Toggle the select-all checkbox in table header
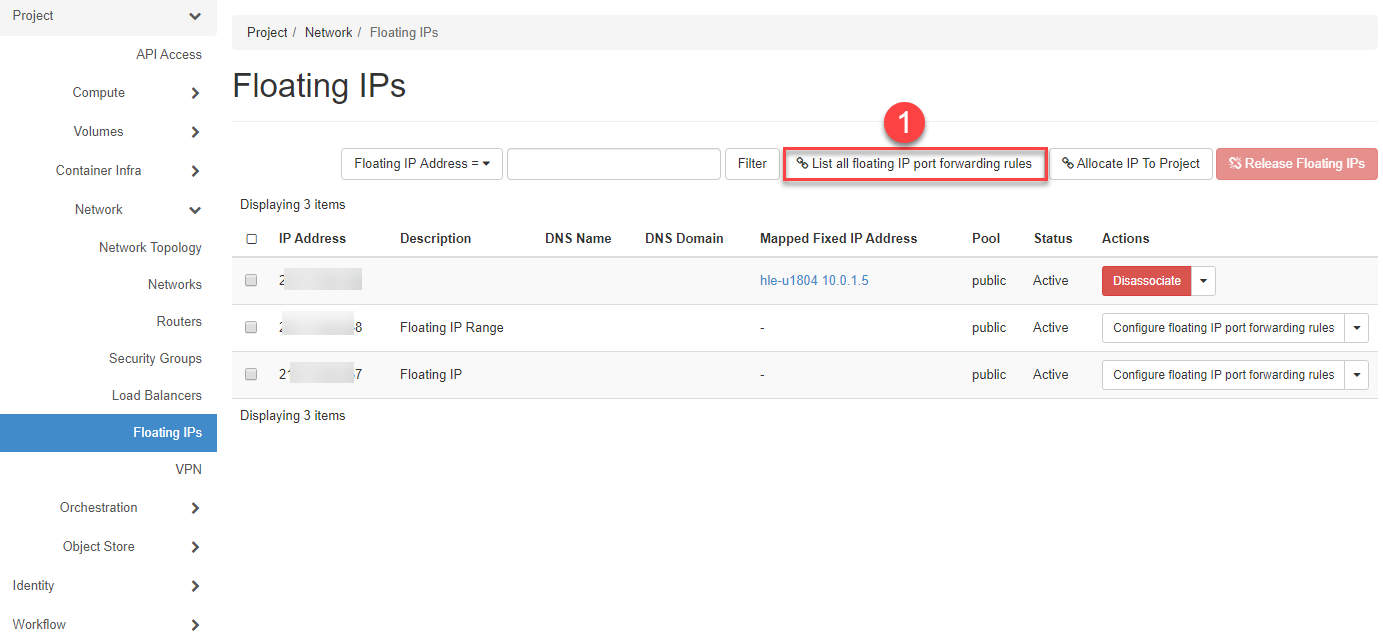The height and width of the screenshot is (642, 1383). pyautogui.click(x=252, y=239)
